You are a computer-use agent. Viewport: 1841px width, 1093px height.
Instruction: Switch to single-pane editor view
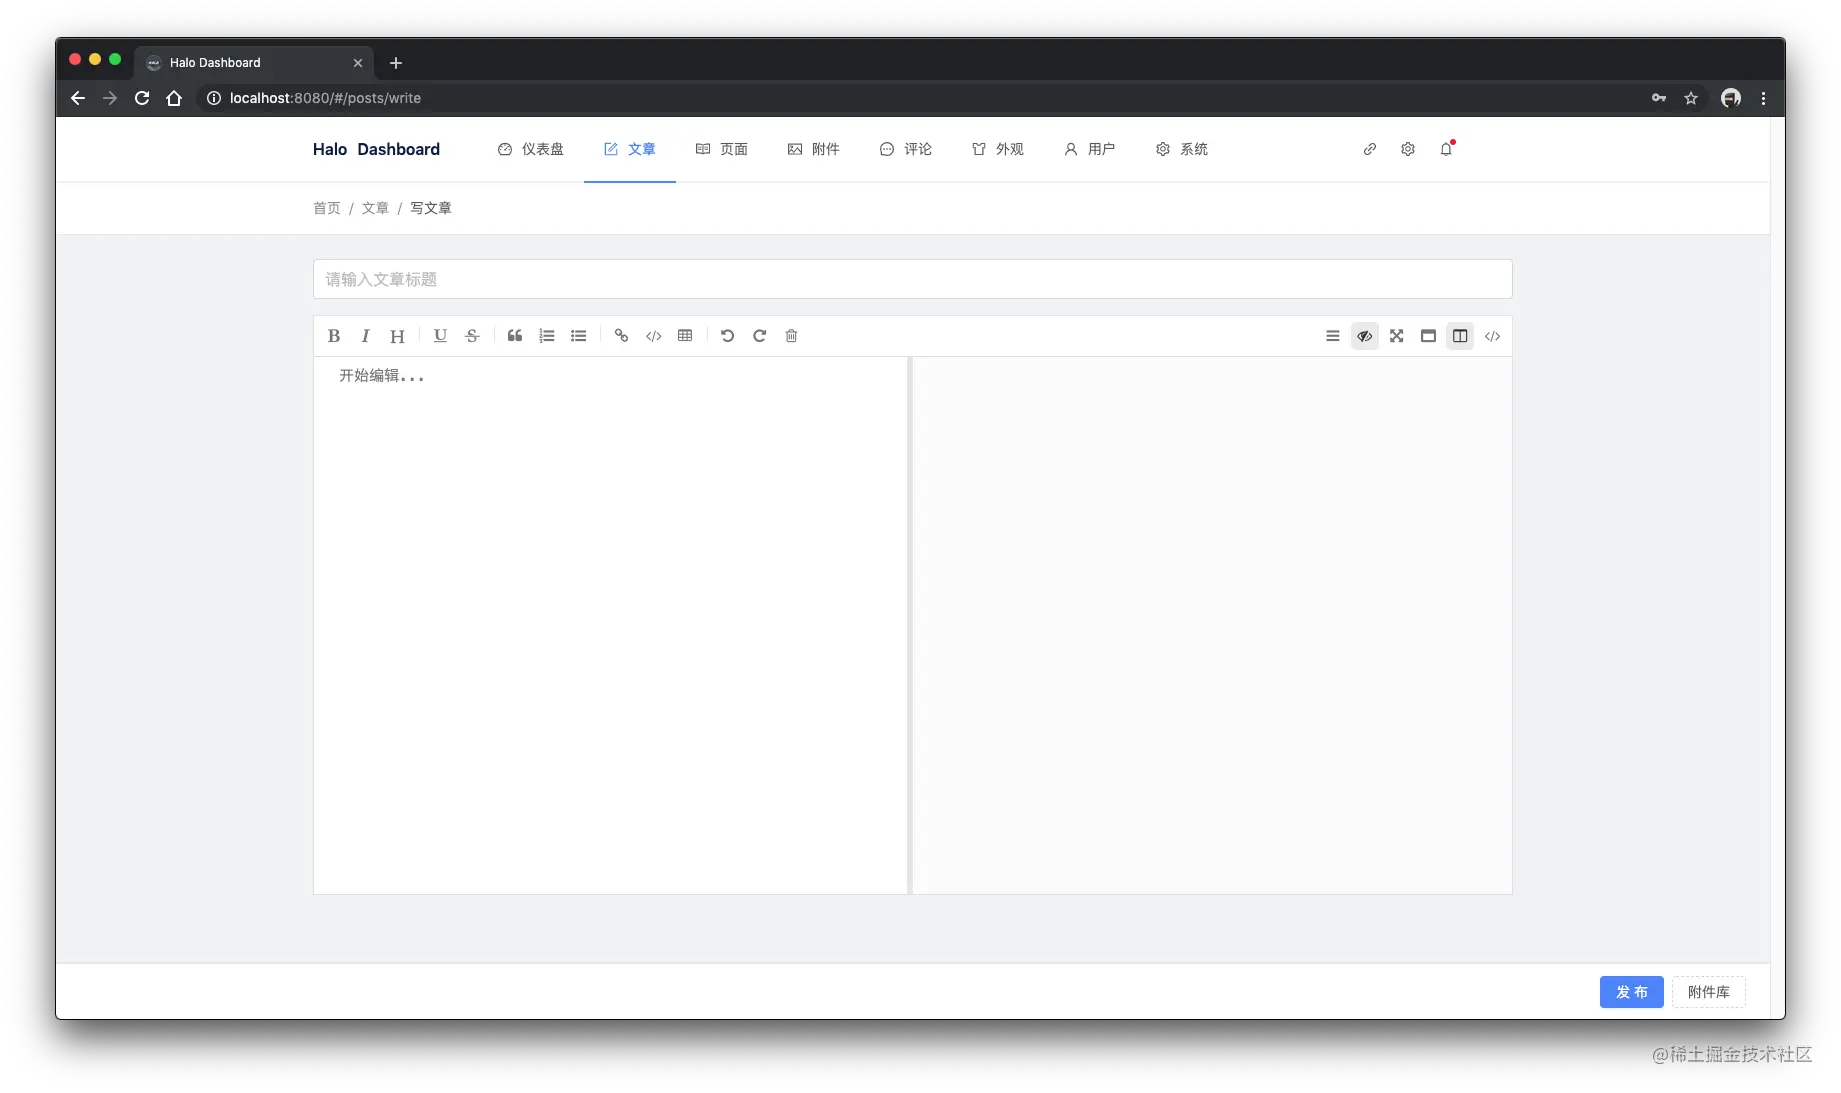[1429, 336]
